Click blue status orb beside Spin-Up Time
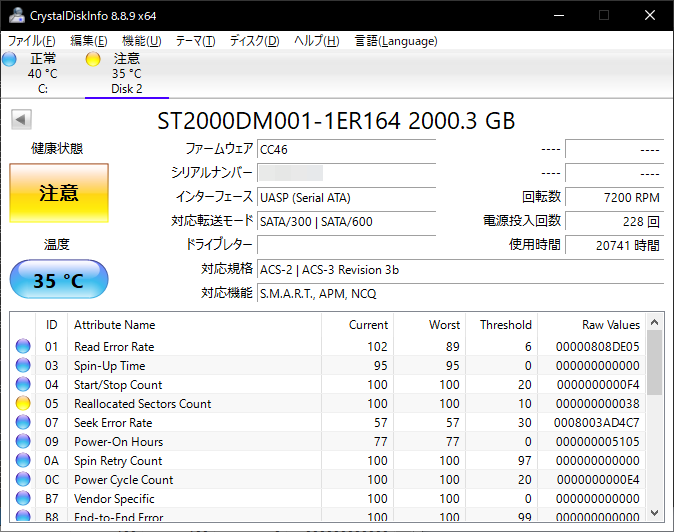The width and height of the screenshot is (674, 532). pos(23,366)
